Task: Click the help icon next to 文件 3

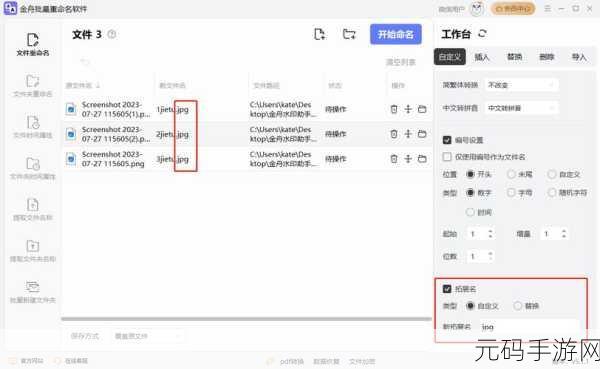Action: (x=112, y=34)
